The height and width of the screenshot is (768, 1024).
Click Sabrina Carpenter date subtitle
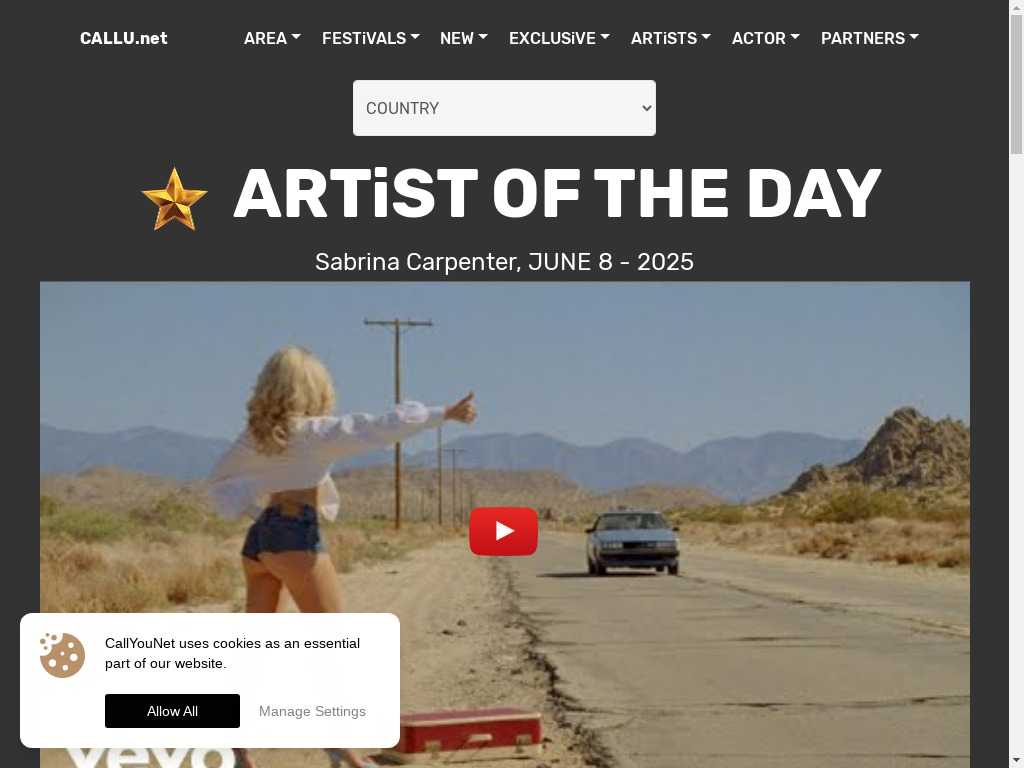[504, 262]
